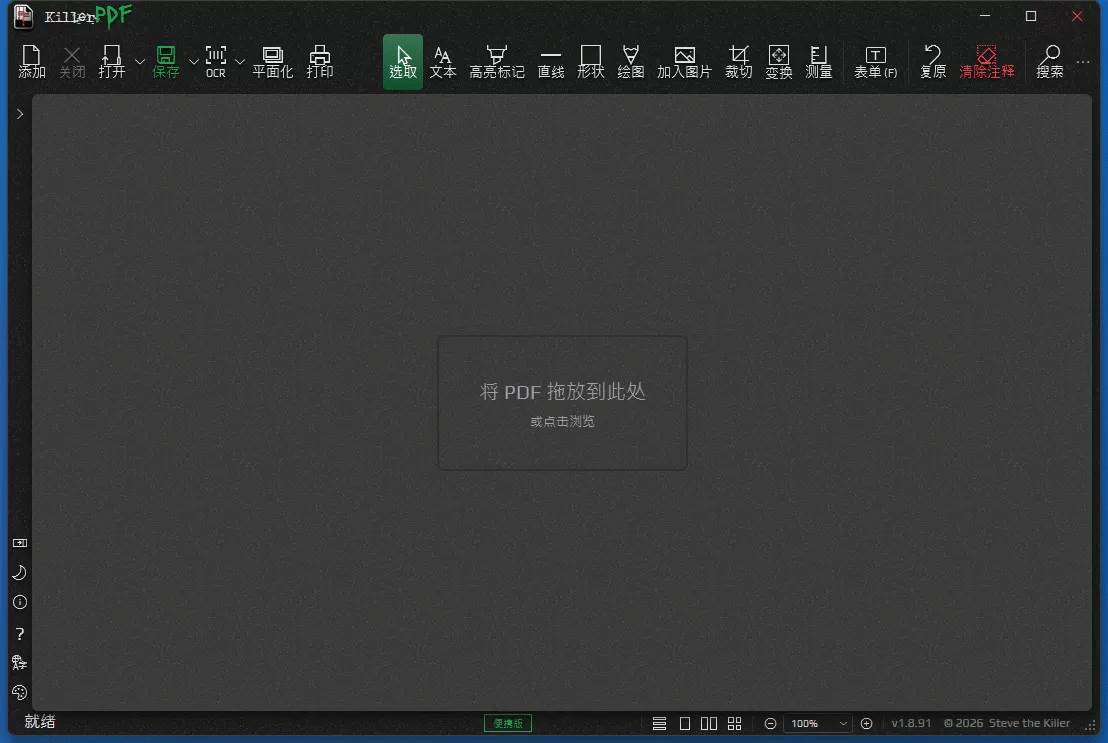Click the sidebar arrow-in-box icon
The width and height of the screenshot is (1108, 743).
[x=20, y=543]
